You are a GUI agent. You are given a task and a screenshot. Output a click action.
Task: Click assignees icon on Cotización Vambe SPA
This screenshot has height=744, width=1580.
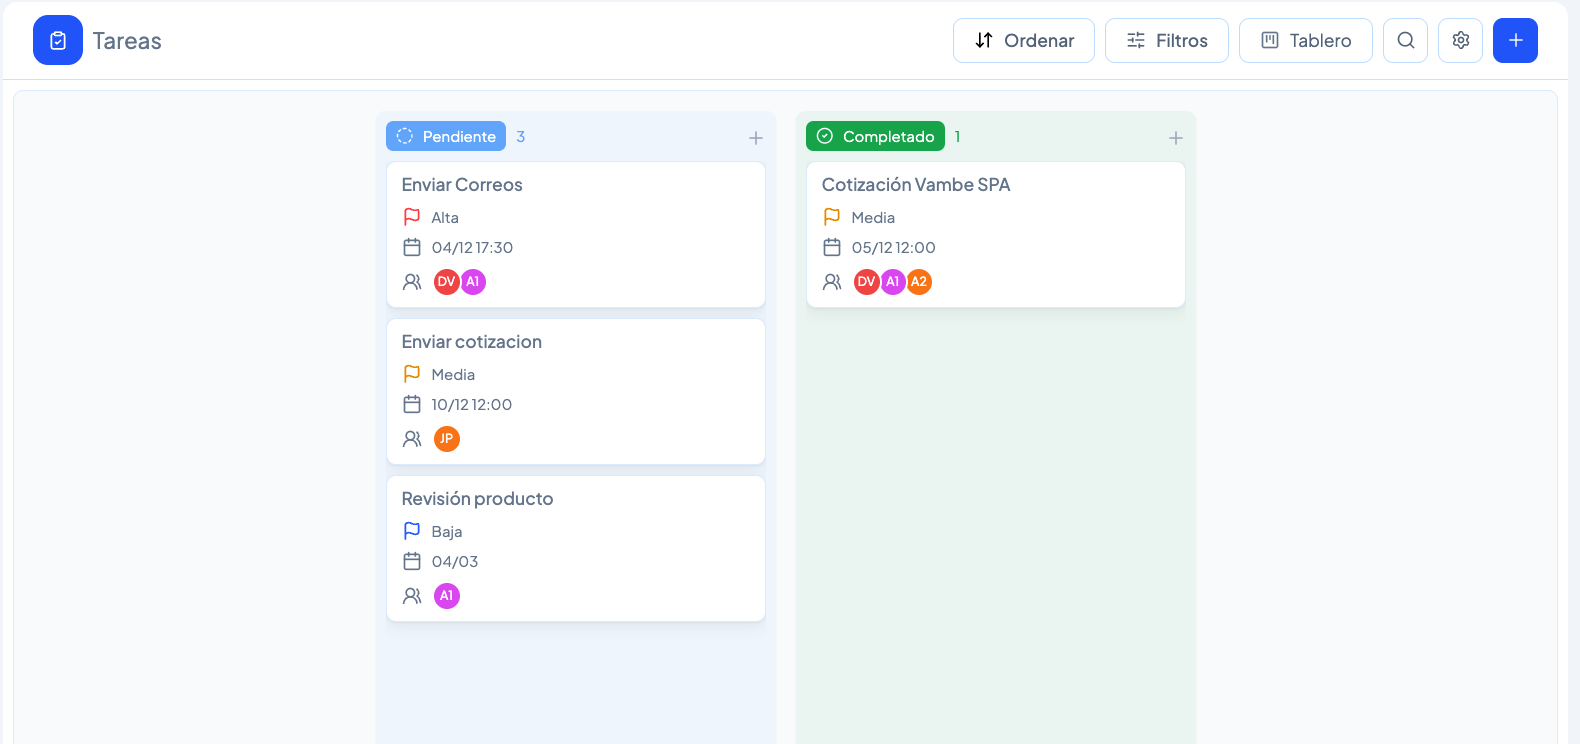click(x=832, y=282)
